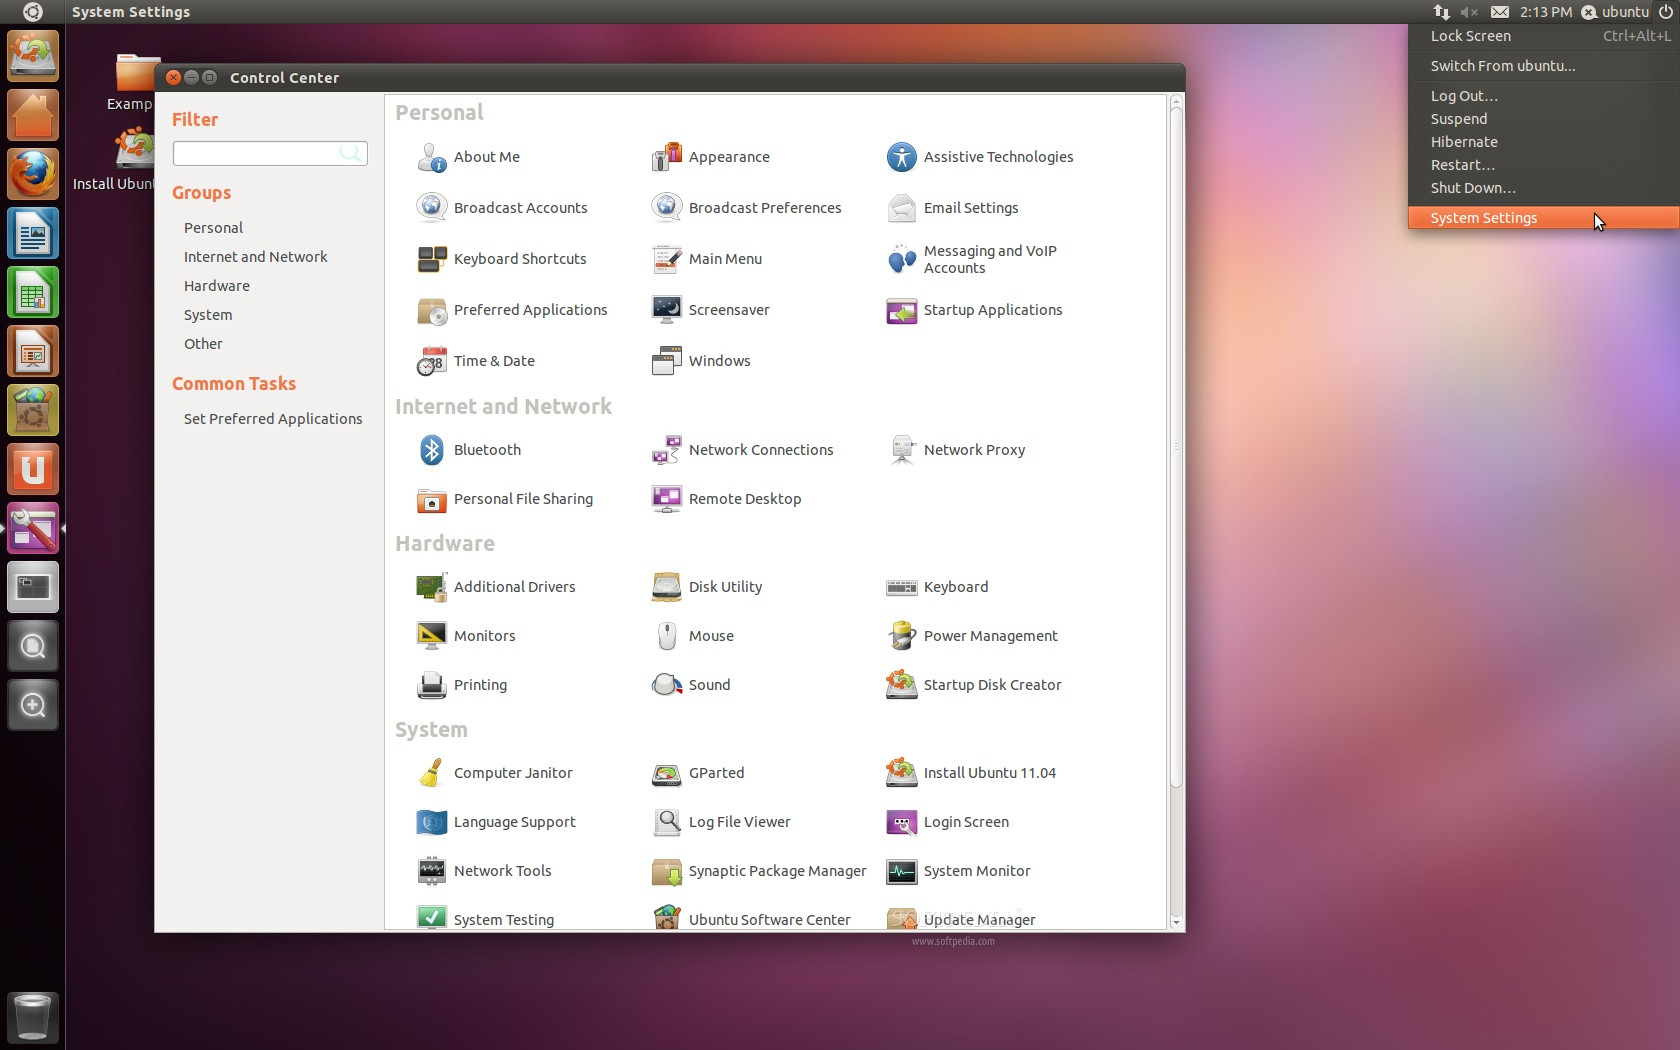Open Remote Desktop icon
Image resolution: width=1680 pixels, height=1050 pixels.
click(x=667, y=499)
